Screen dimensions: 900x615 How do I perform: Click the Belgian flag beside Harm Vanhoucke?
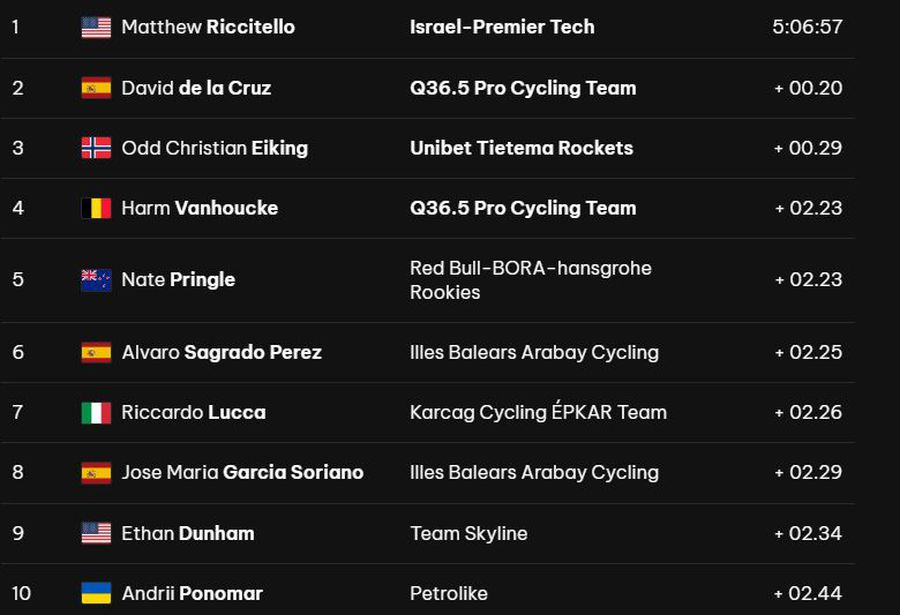(x=96, y=208)
